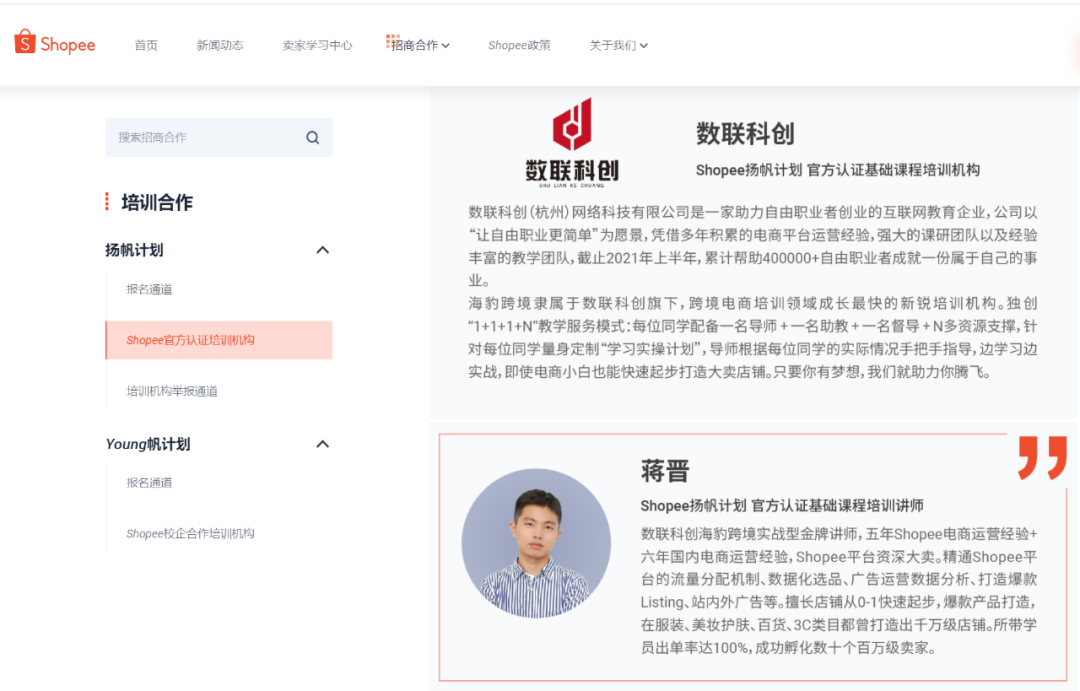Viewport: 1080px width, 691px height.
Task: Click the 数联科创 title text
Action: pos(745,133)
